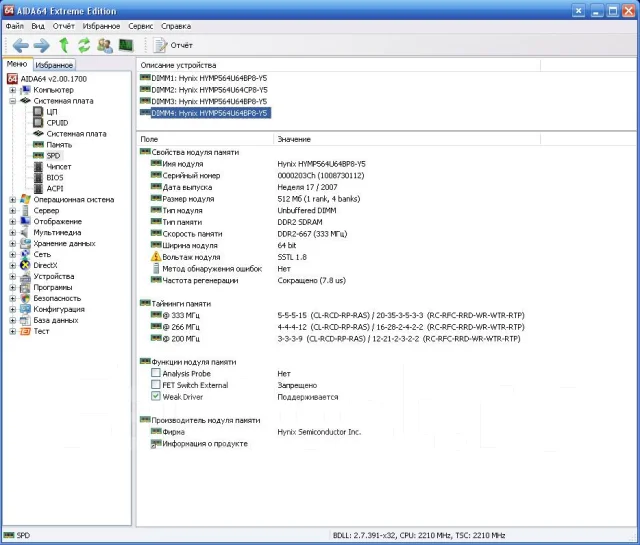This screenshot has width=640, height=545.
Task: Select the Серийный номер value row
Action: [321, 176]
